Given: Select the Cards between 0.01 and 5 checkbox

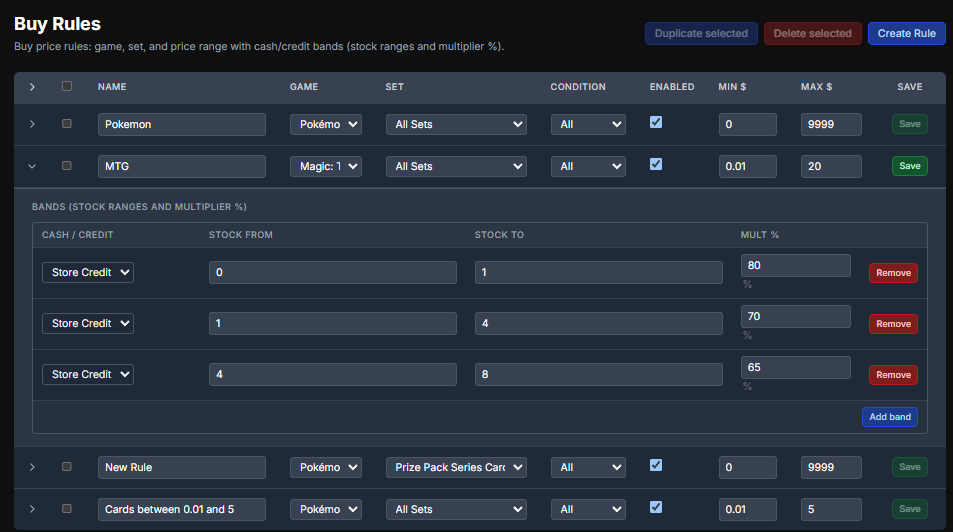Looking at the screenshot, I should (67, 508).
